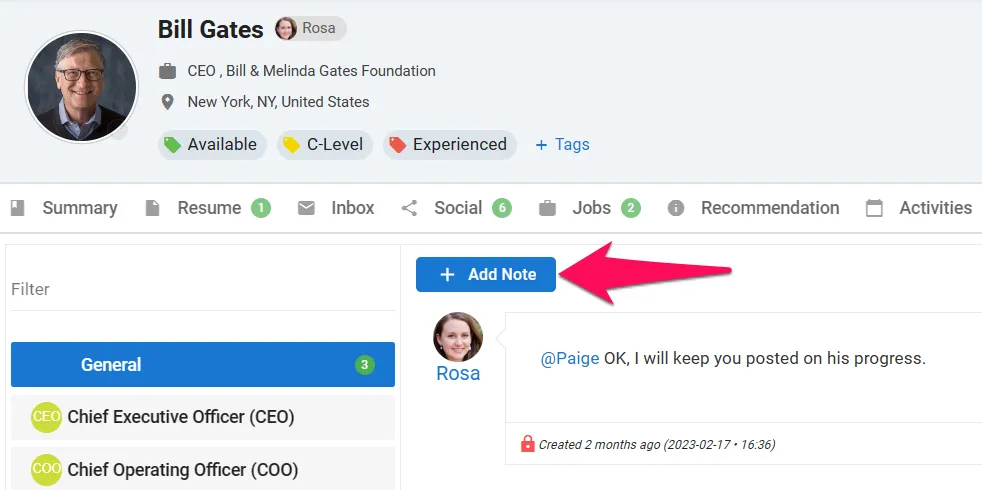Select Chief Executive Officer (CEO) item

click(203, 417)
